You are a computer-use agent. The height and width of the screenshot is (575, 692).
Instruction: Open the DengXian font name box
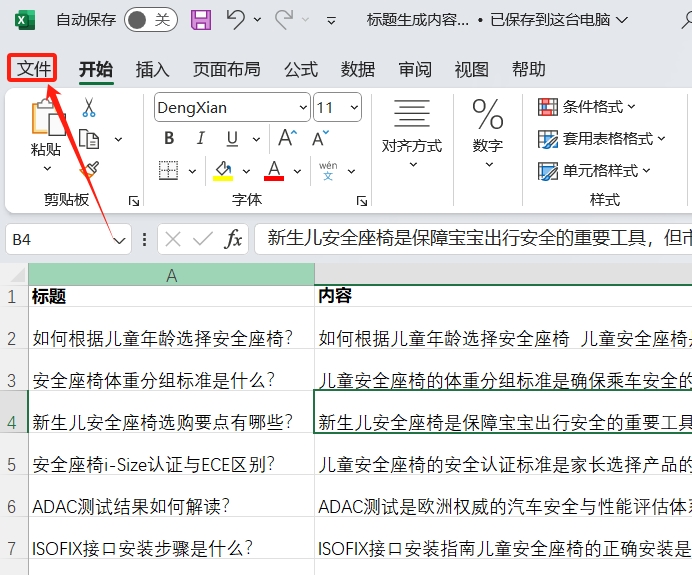(x=232, y=107)
